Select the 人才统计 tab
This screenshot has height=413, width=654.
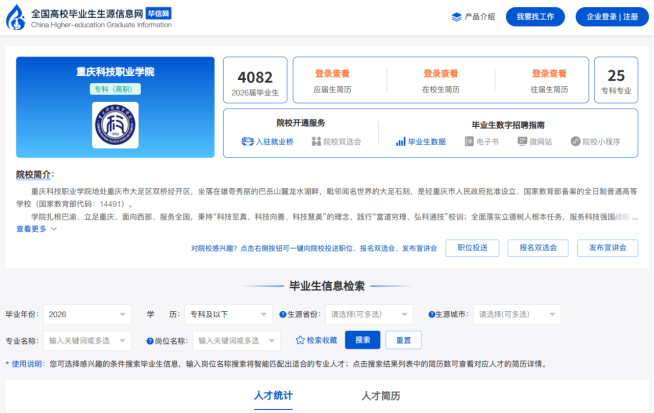pos(273,396)
